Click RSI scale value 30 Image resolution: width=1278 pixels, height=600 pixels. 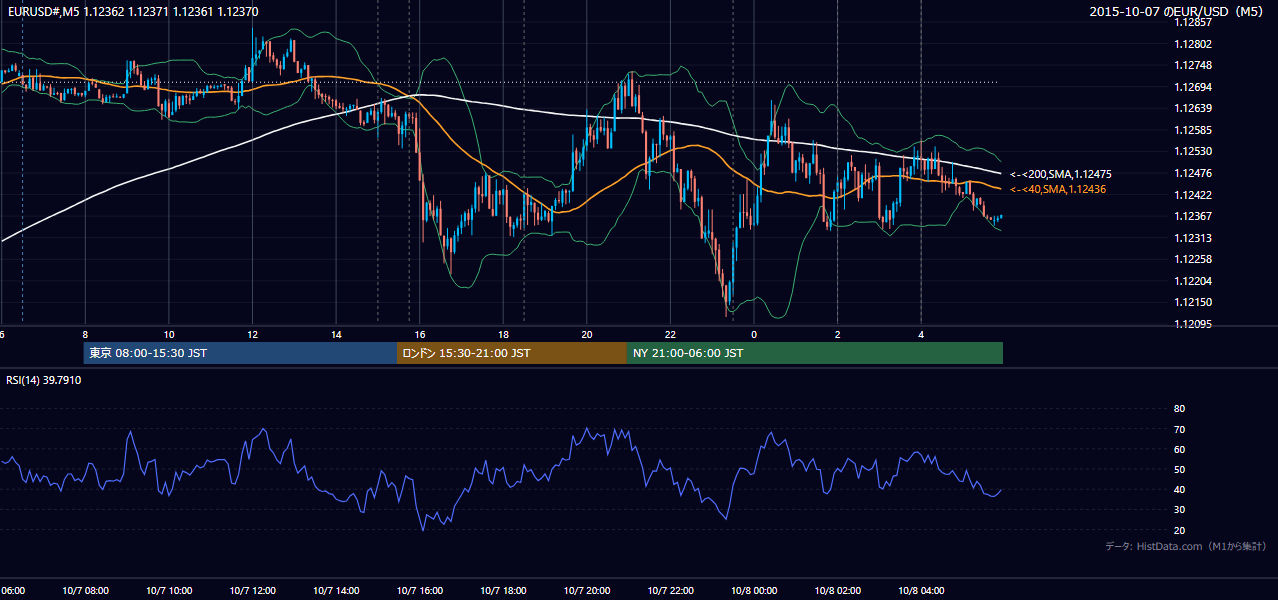(x=1179, y=510)
